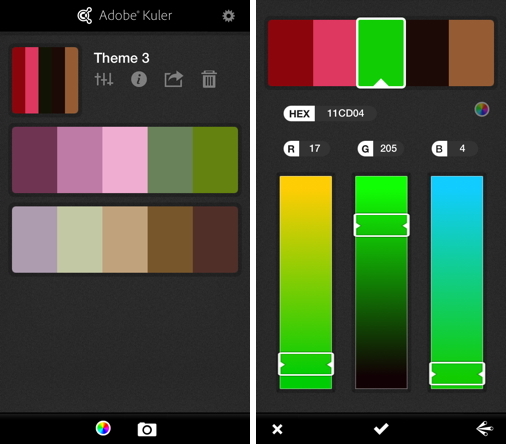Edit the green value 205

click(x=388, y=149)
